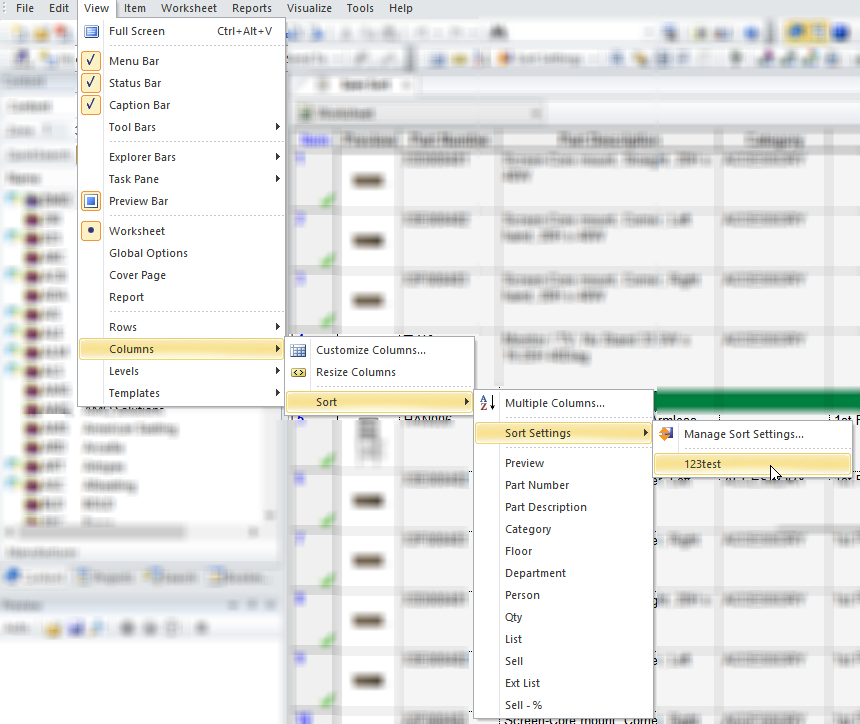Click the Preview Bar icon

coord(92,201)
